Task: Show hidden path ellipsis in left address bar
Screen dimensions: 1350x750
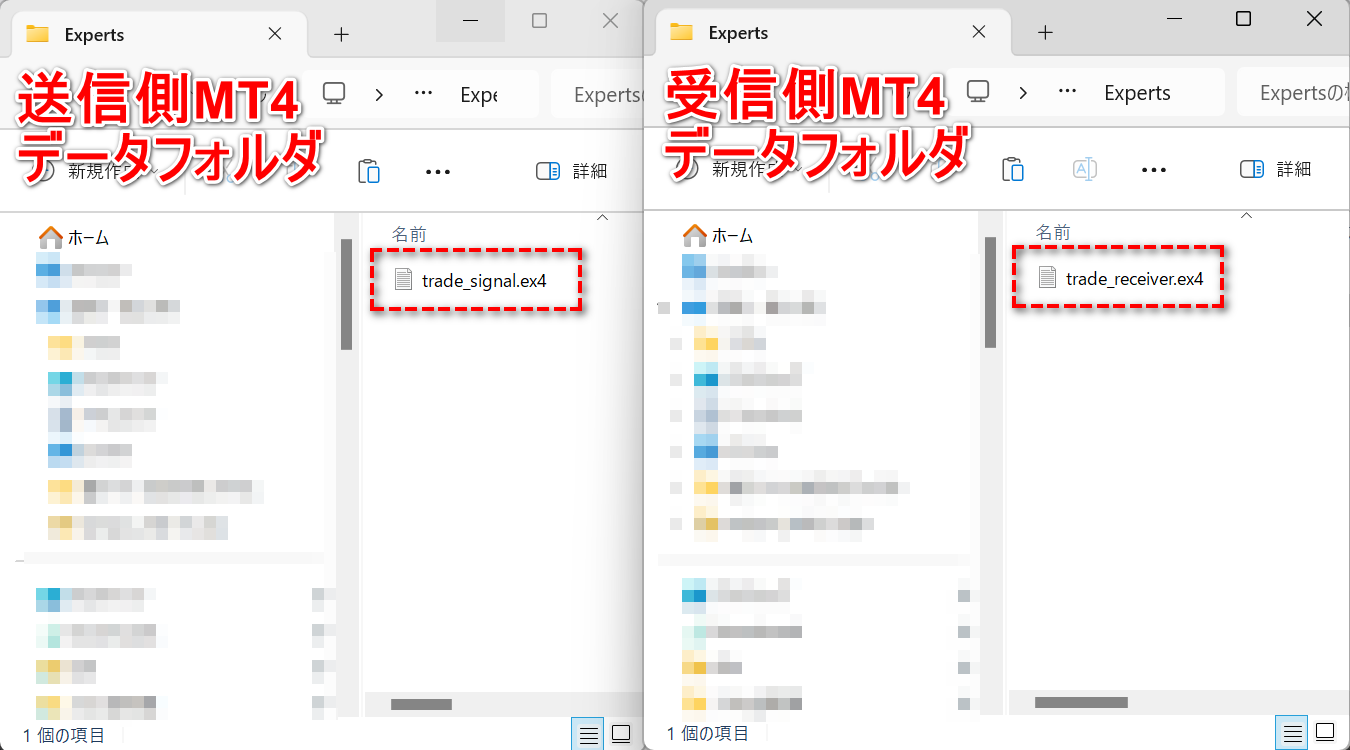Action: [x=423, y=94]
